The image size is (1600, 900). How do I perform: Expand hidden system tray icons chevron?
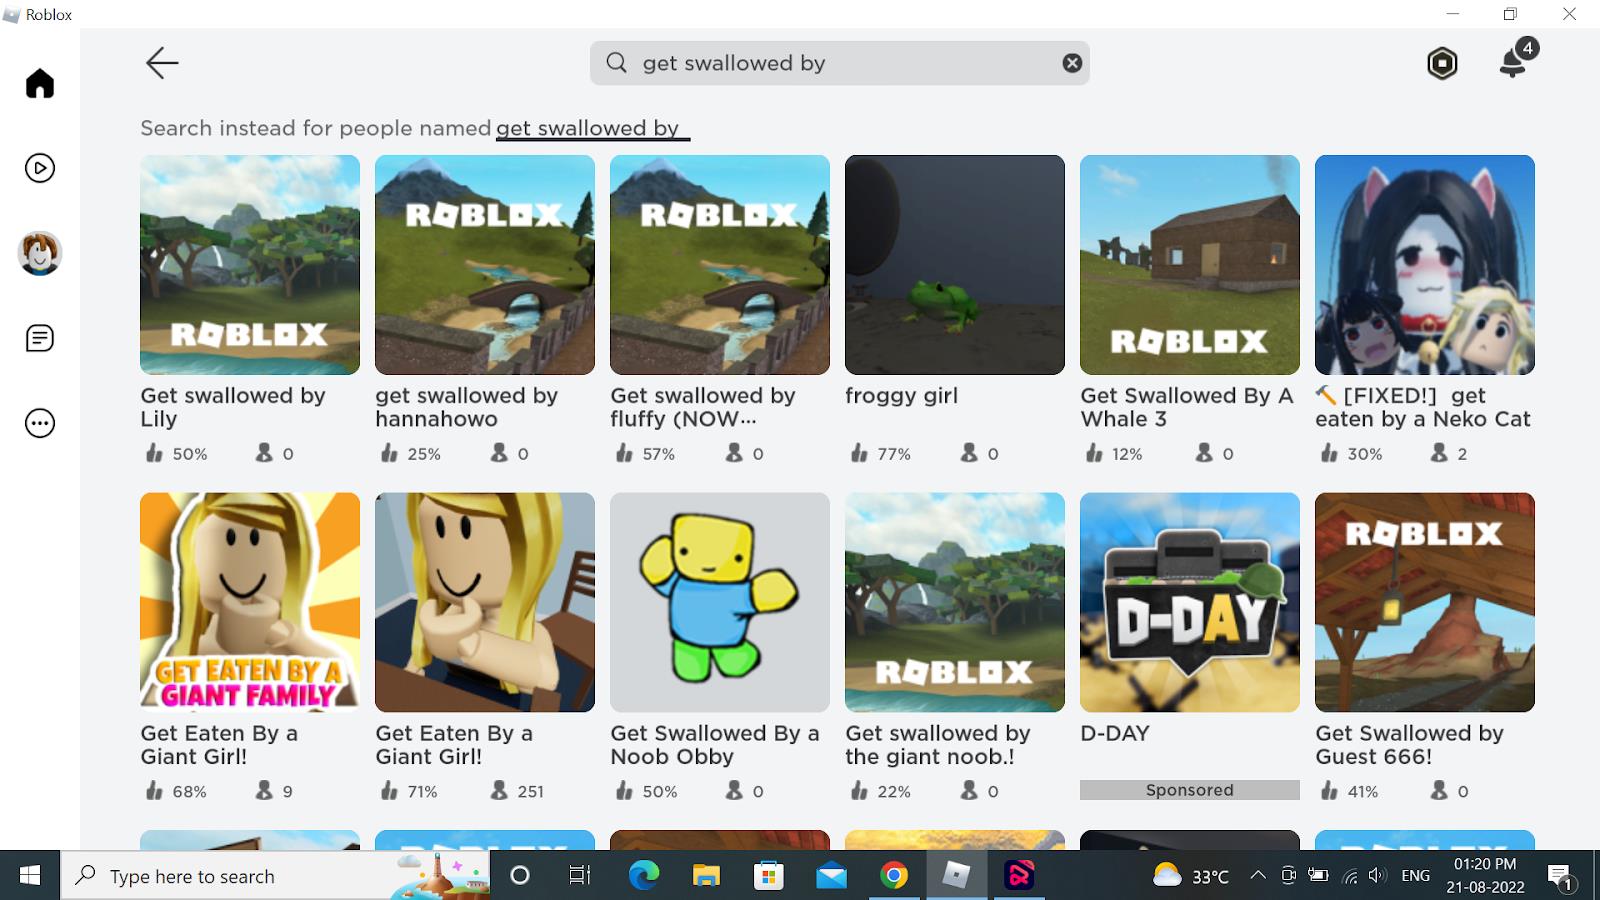tap(1258, 876)
